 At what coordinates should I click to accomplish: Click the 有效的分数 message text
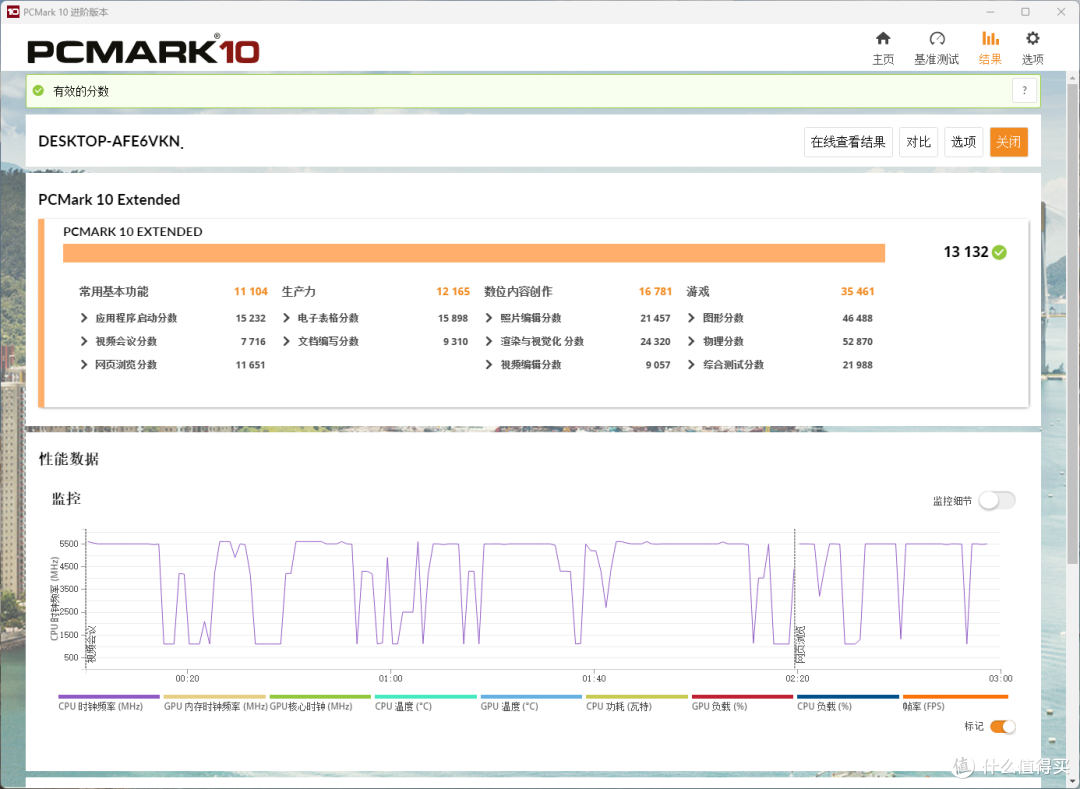[x=81, y=92]
